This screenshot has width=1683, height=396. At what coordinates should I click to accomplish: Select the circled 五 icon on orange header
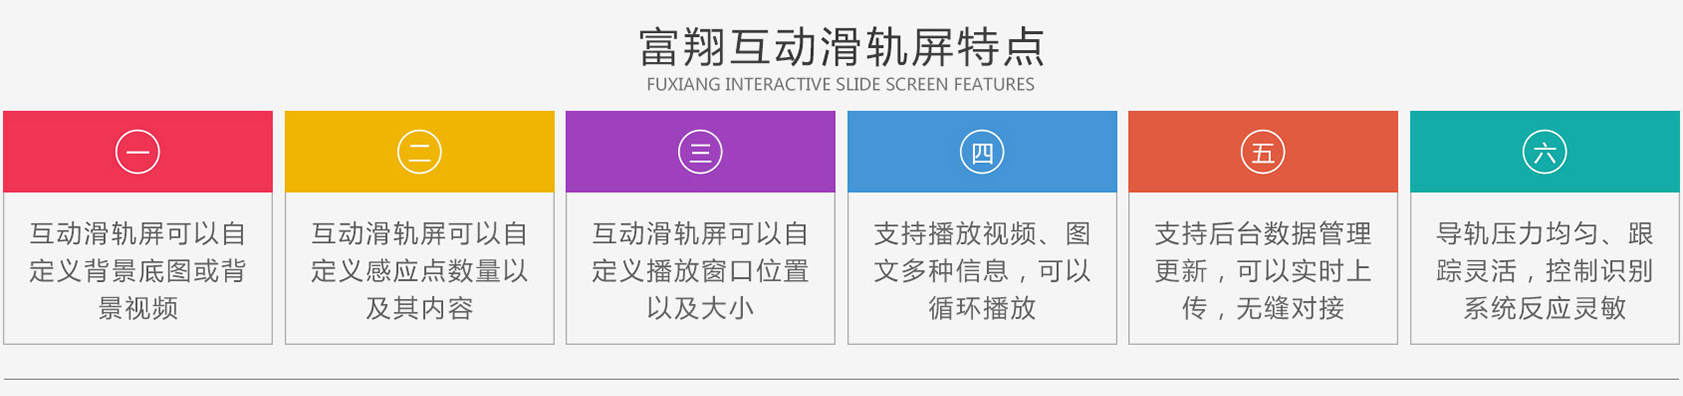[1263, 152]
